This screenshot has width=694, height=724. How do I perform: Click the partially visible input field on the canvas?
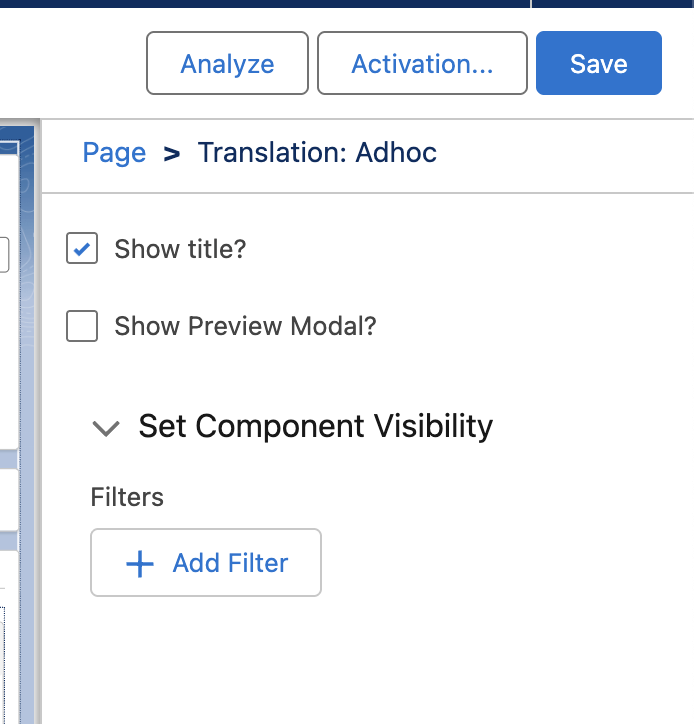click(x=4, y=254)
